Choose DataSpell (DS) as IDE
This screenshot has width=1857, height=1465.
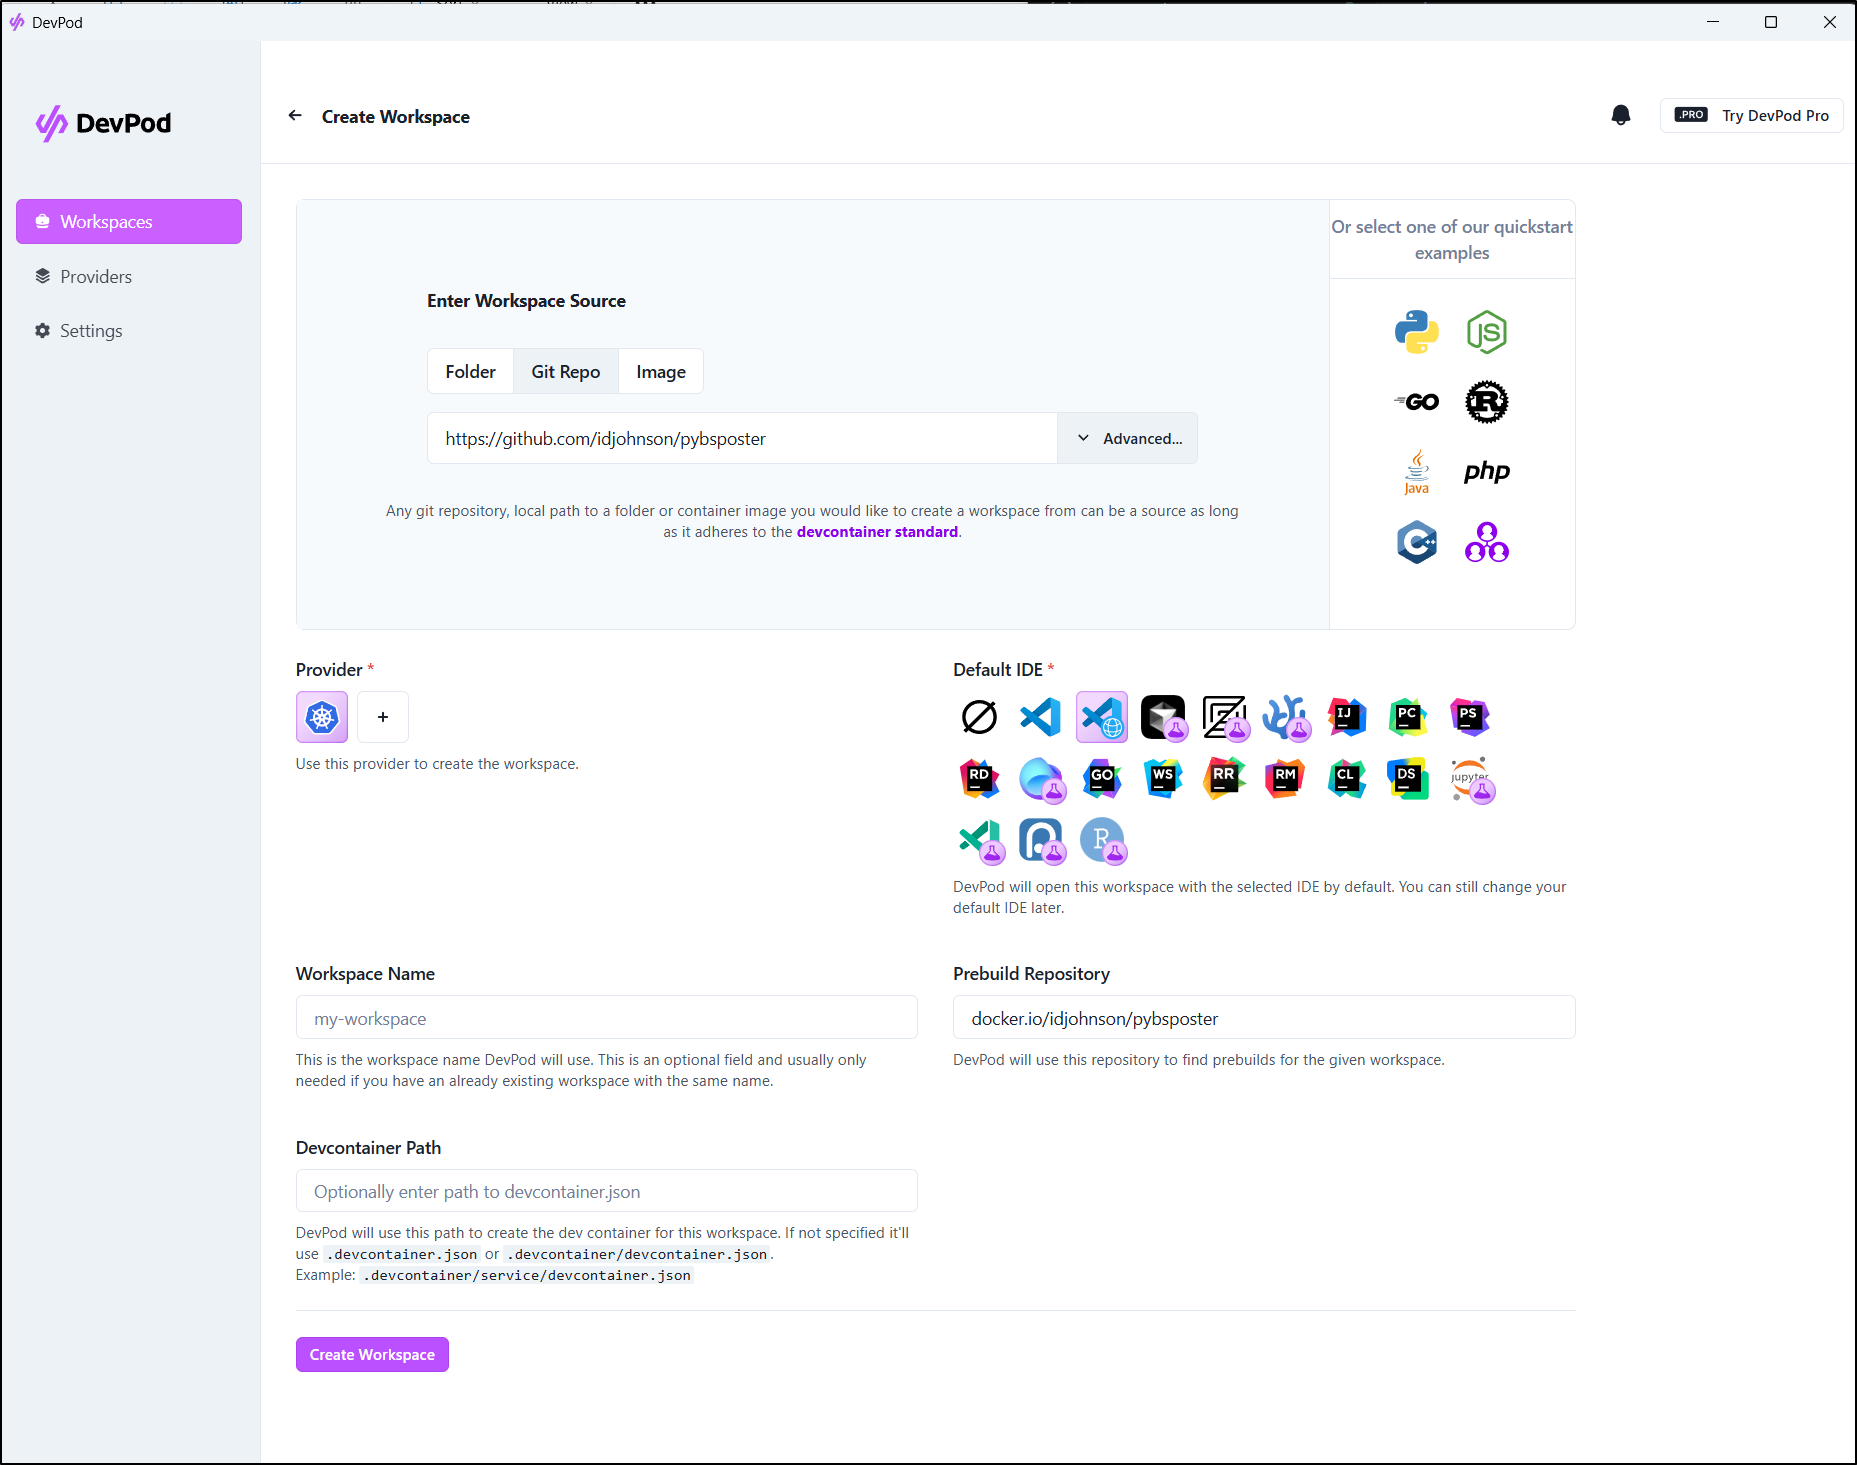coord(1408,778)
